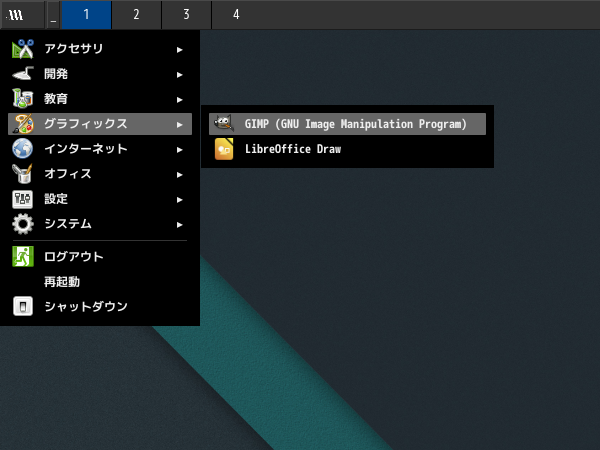Switch to workspace 2
This screenshot has width=600, height=450.
[x=136, y=15]
